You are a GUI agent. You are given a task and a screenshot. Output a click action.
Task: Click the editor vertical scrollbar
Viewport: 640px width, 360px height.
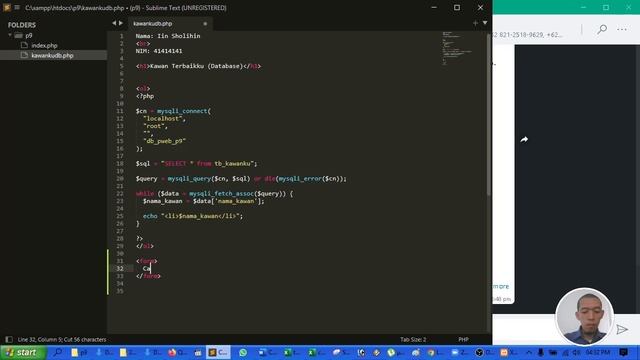[x=489, y=114]
